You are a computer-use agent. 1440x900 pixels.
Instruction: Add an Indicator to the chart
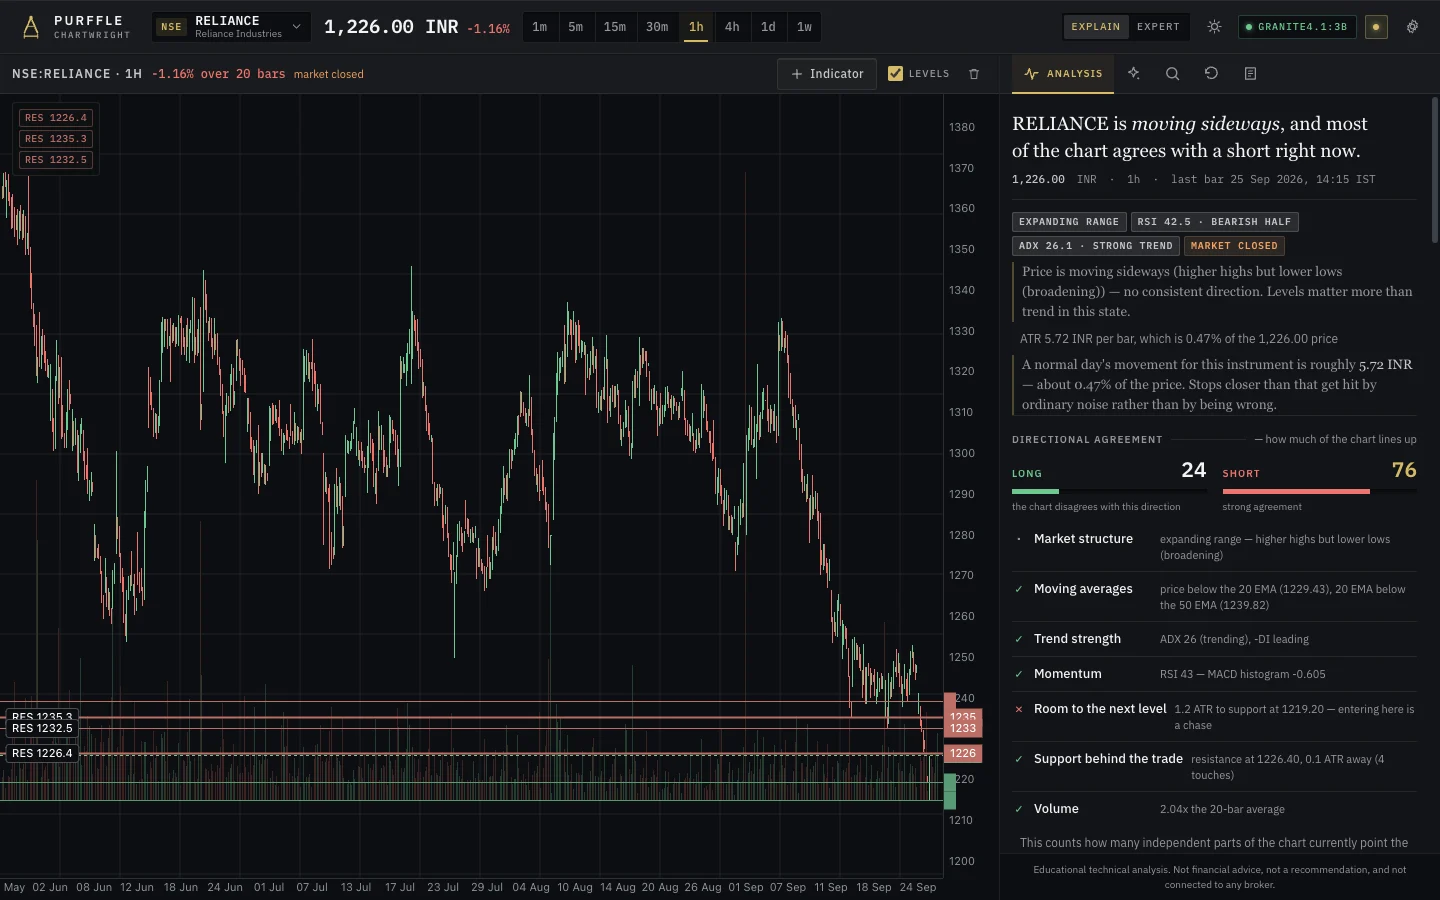[x=827, y=74]
